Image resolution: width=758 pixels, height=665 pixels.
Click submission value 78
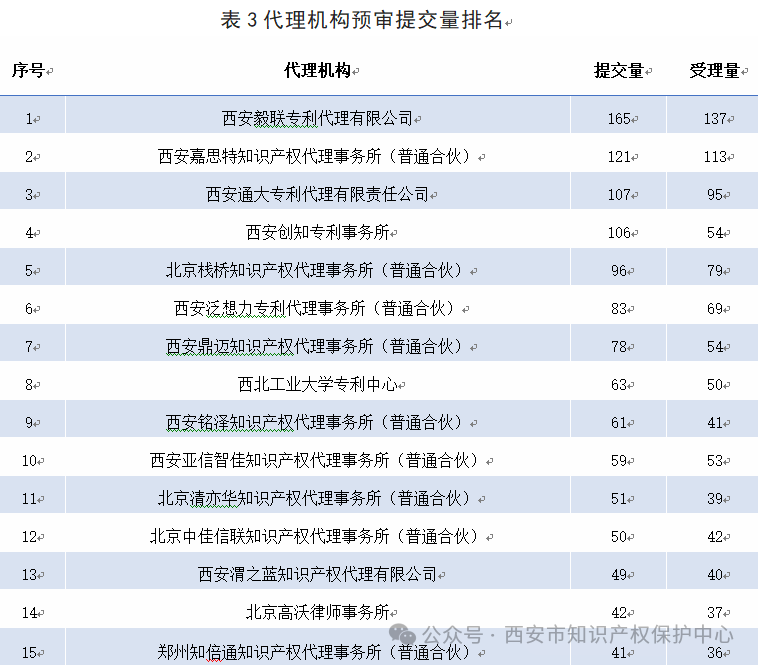[x=619, y=347]
